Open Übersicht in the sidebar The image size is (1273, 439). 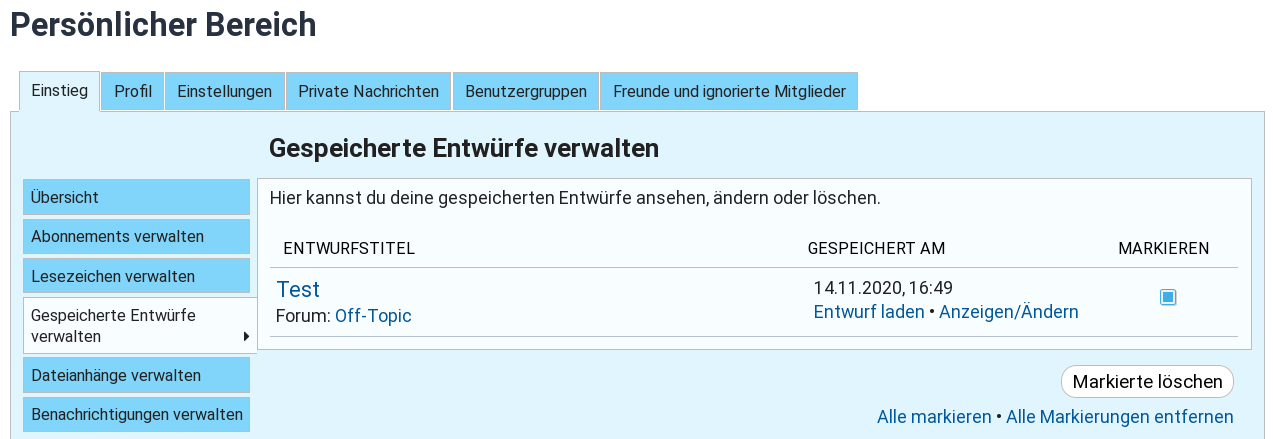click(x=136, y=198)
